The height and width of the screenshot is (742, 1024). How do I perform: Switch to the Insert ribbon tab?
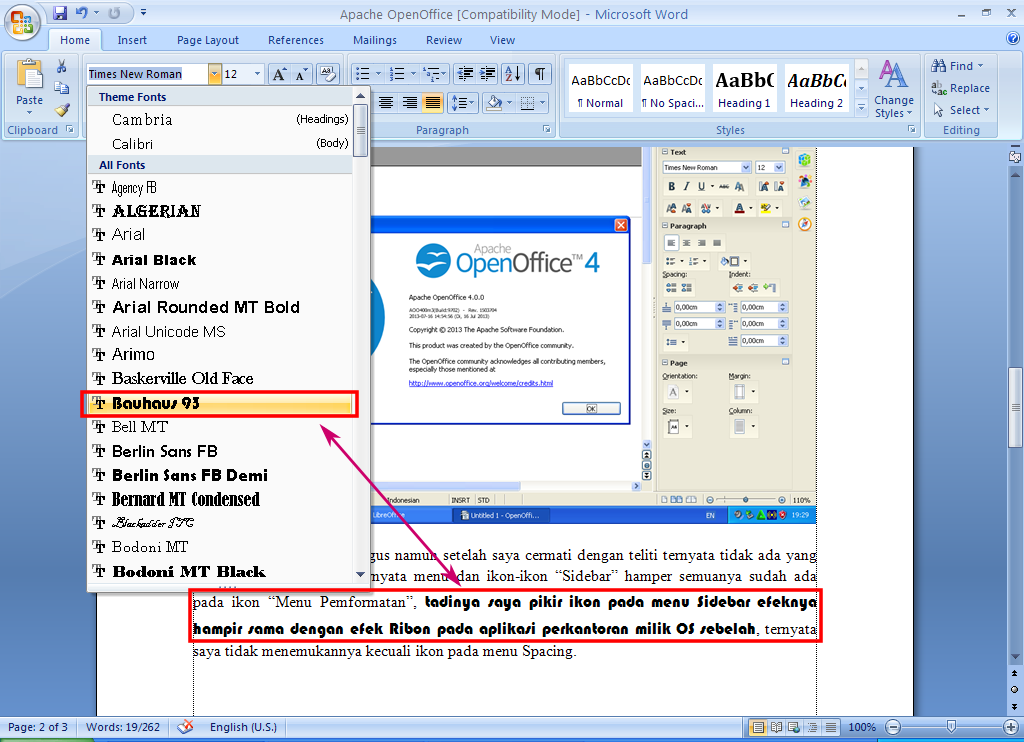point(132,40)
